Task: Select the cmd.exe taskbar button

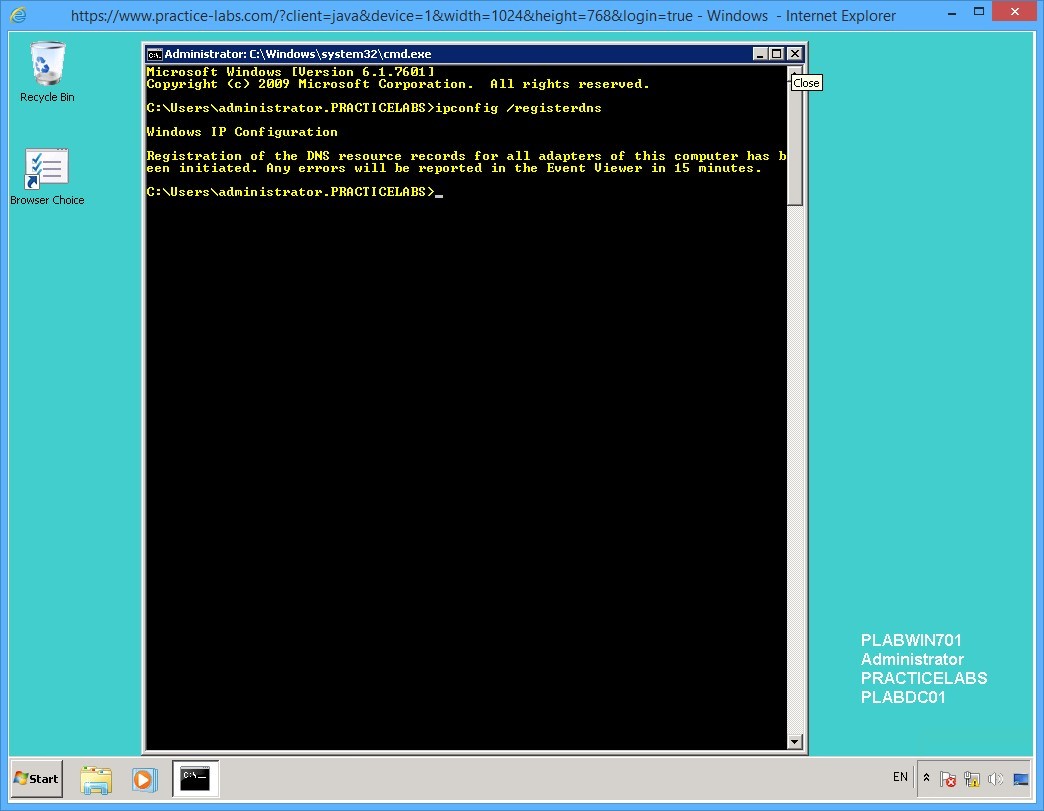Action: (x=194, y=779)
